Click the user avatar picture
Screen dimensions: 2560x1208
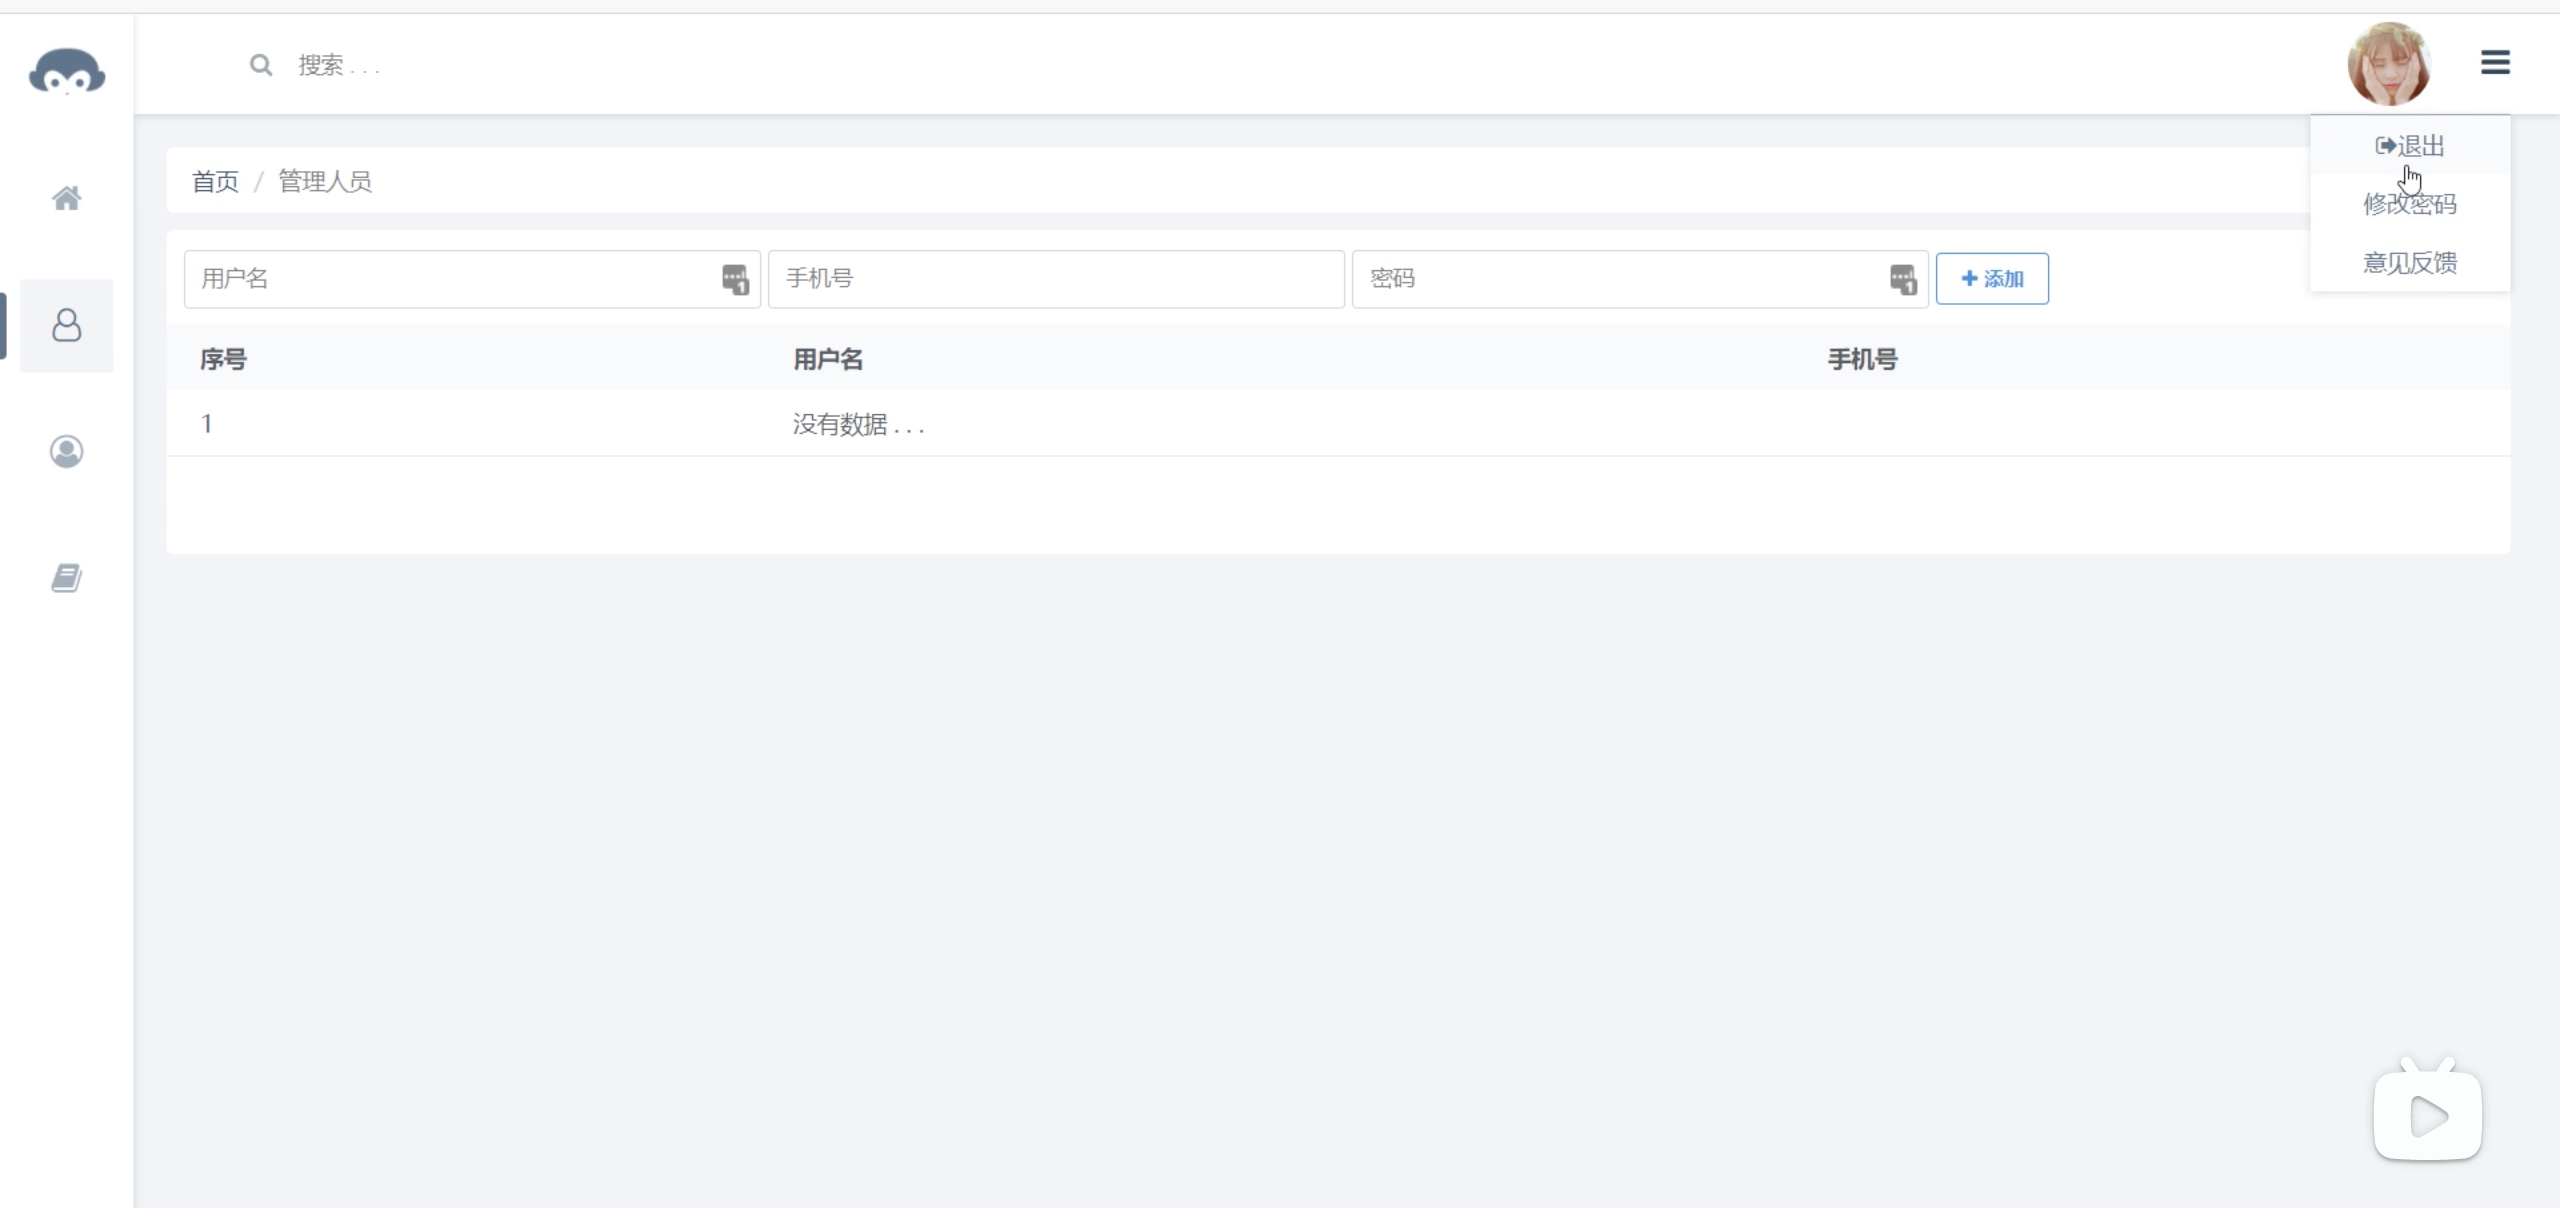coord(2389,65)
